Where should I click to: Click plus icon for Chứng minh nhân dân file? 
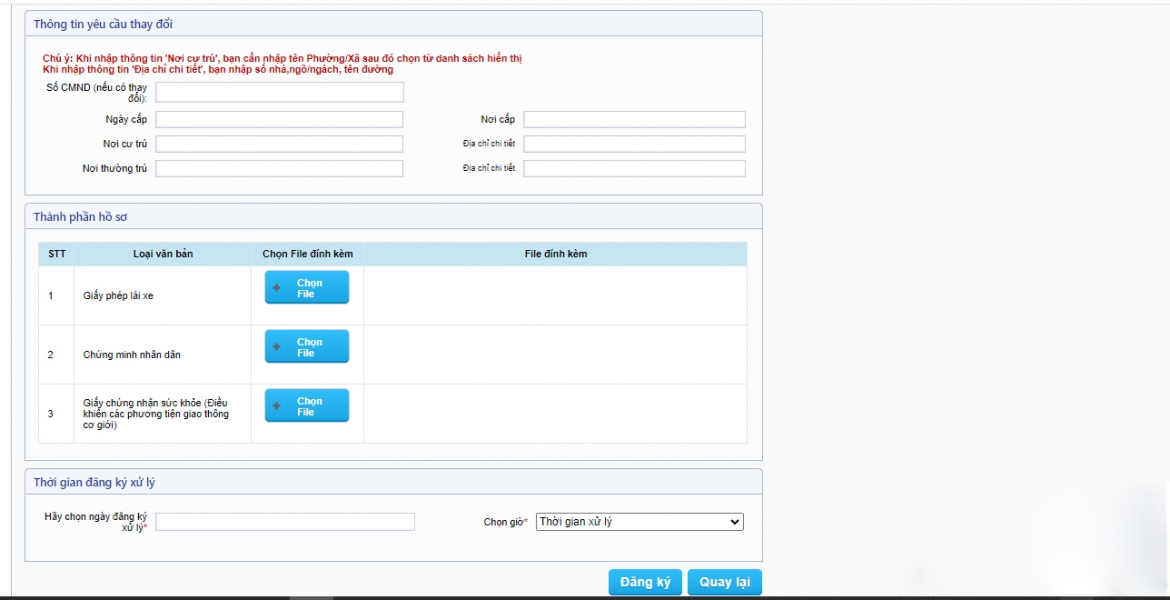click(x=277, y=347)
